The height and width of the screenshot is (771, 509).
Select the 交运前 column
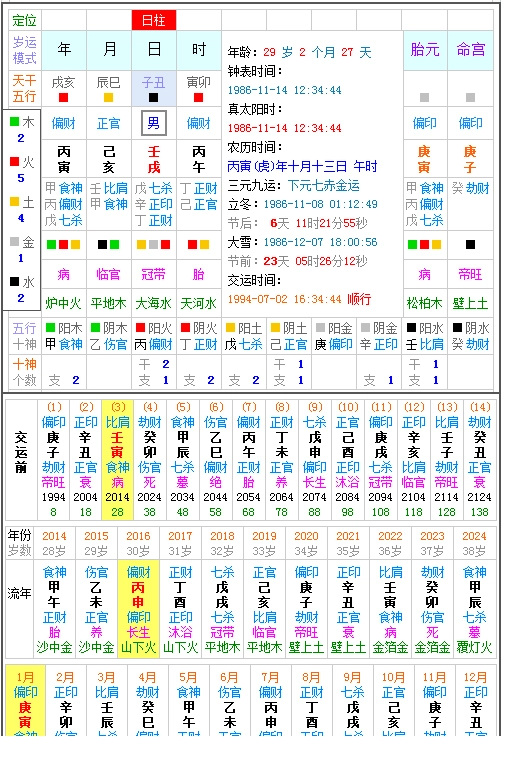pos(21,459)
